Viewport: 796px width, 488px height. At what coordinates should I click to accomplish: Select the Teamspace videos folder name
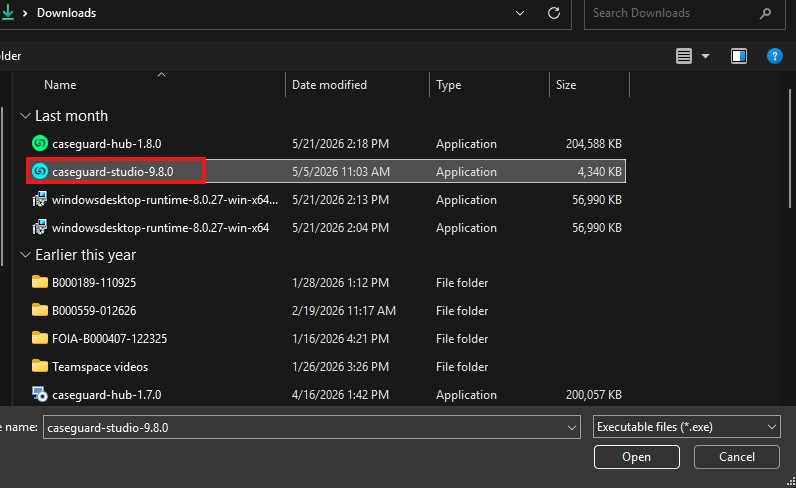(x=100, y=367)
